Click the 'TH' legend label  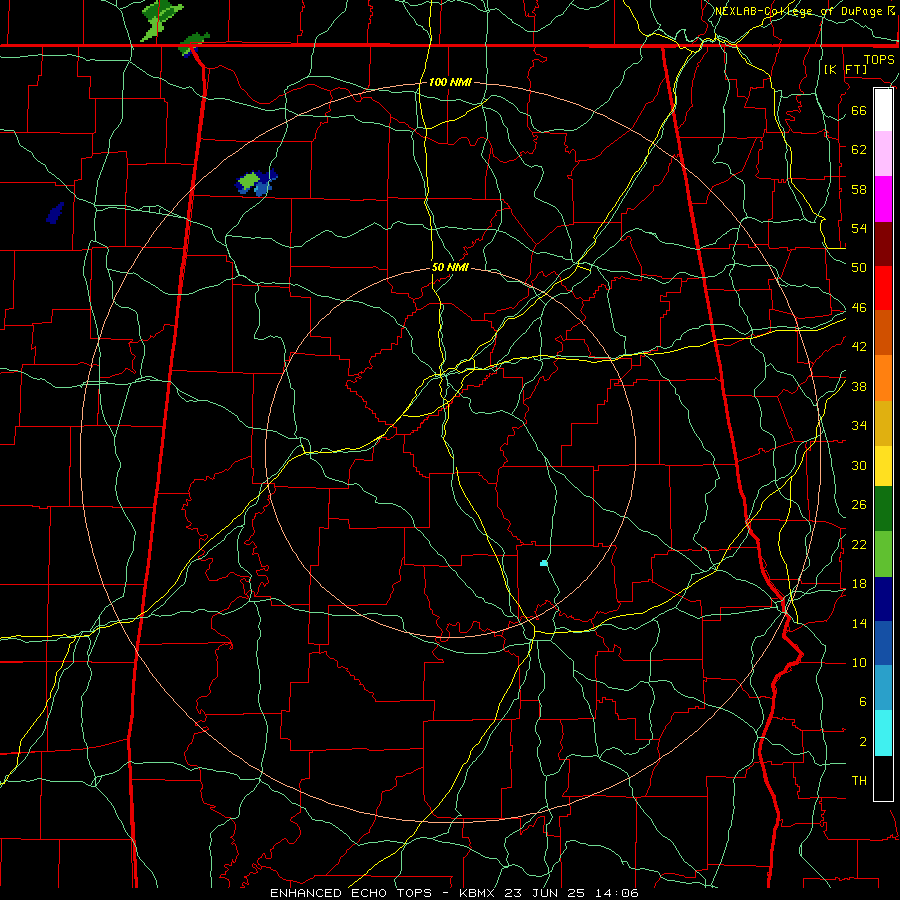859,781
